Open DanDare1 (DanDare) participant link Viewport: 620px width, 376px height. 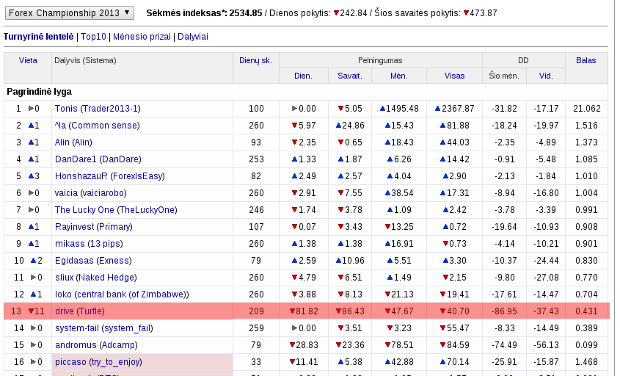click(98, 159)
